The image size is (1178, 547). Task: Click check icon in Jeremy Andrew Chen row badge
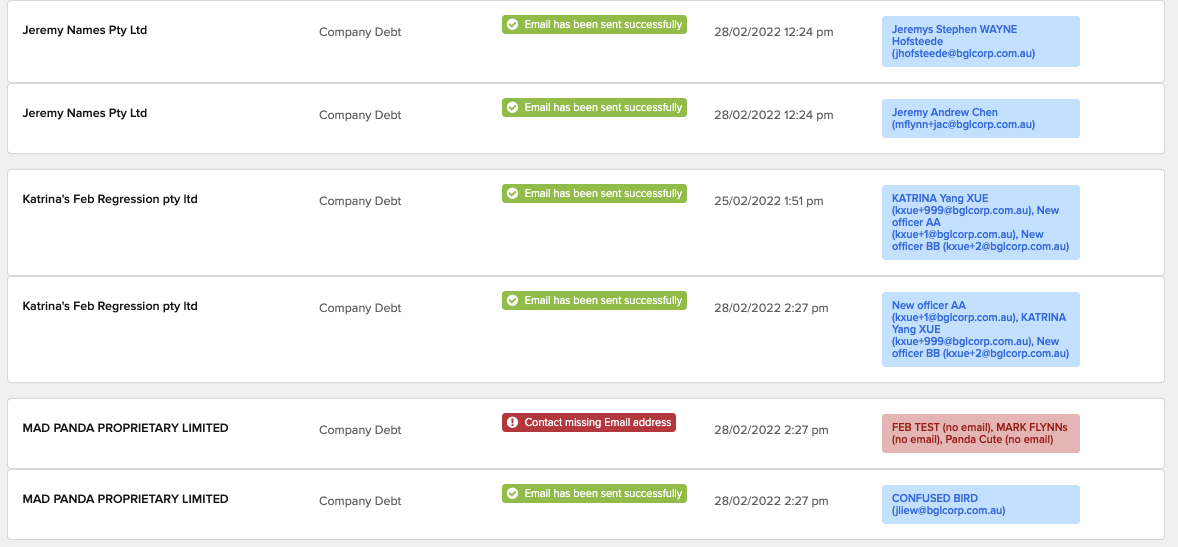(x=513, y=108)
